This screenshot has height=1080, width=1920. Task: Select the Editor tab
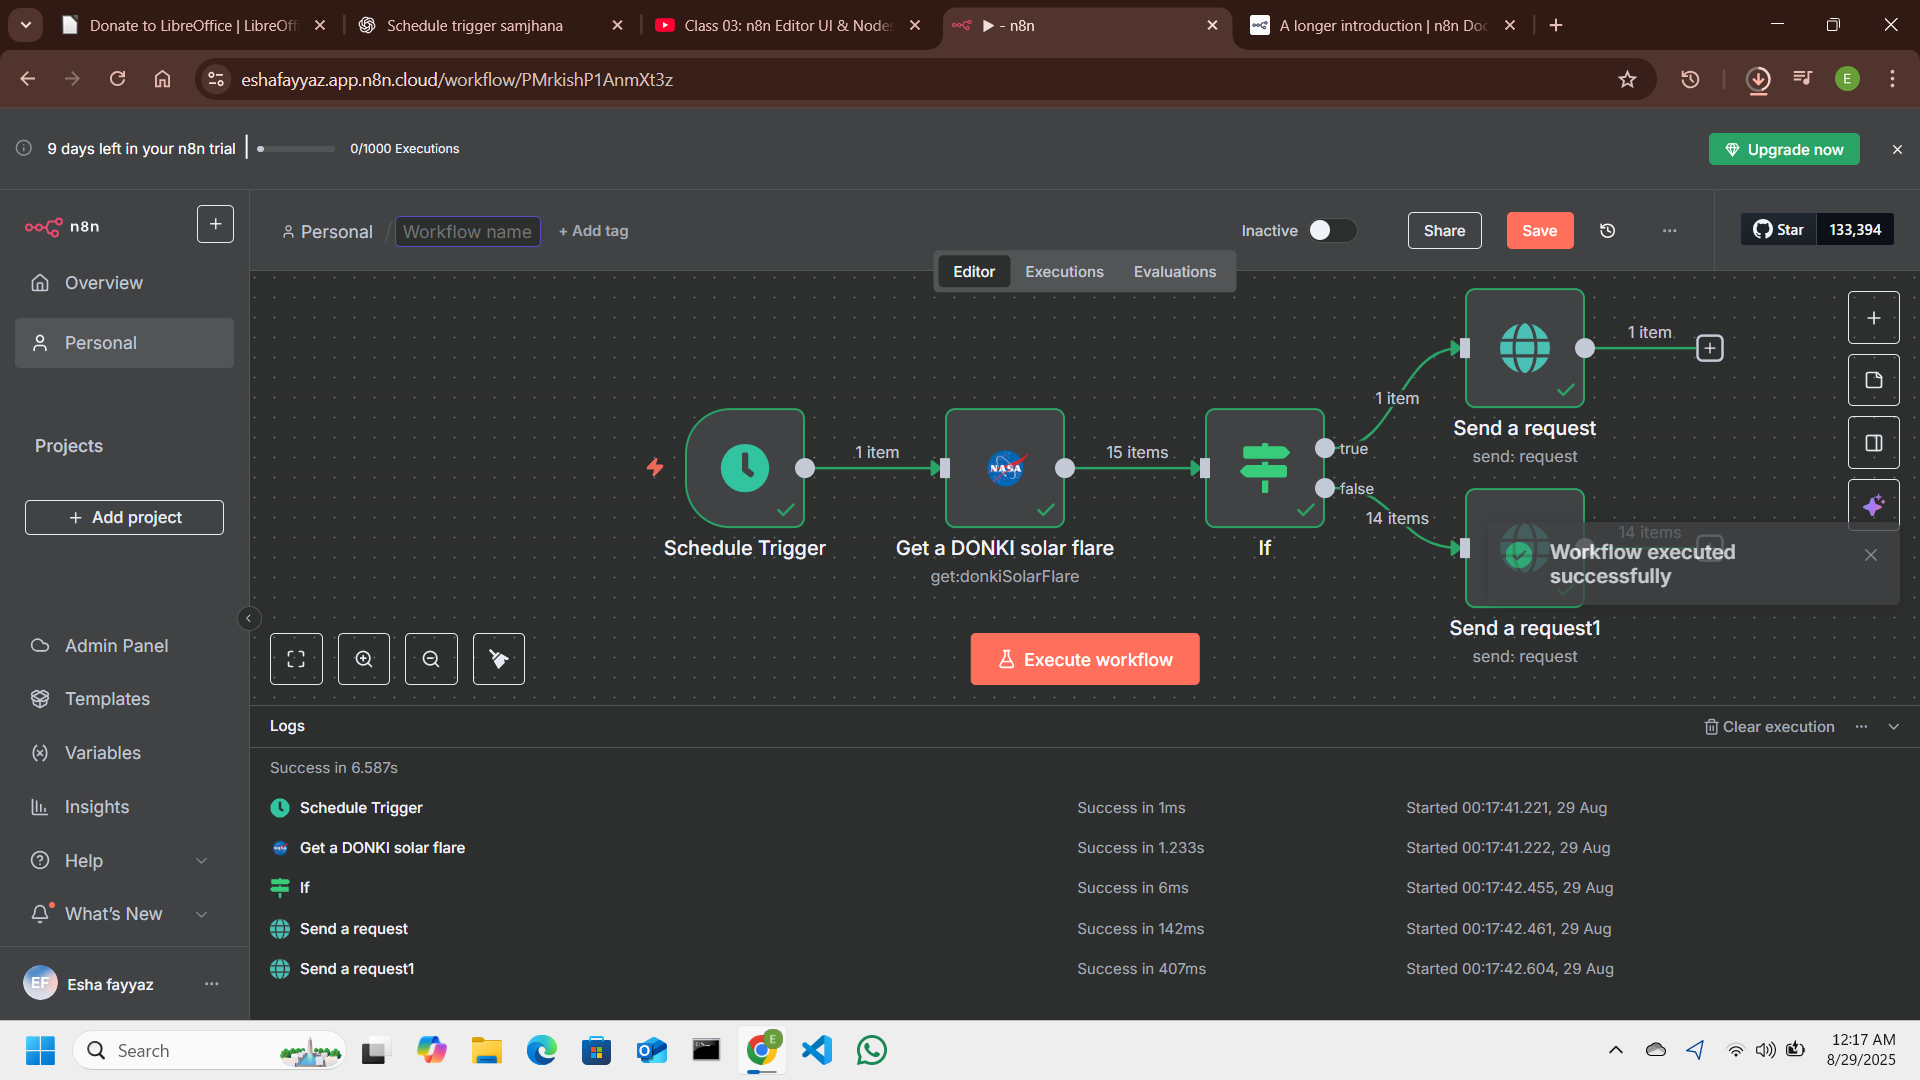[x=973, y=272]
